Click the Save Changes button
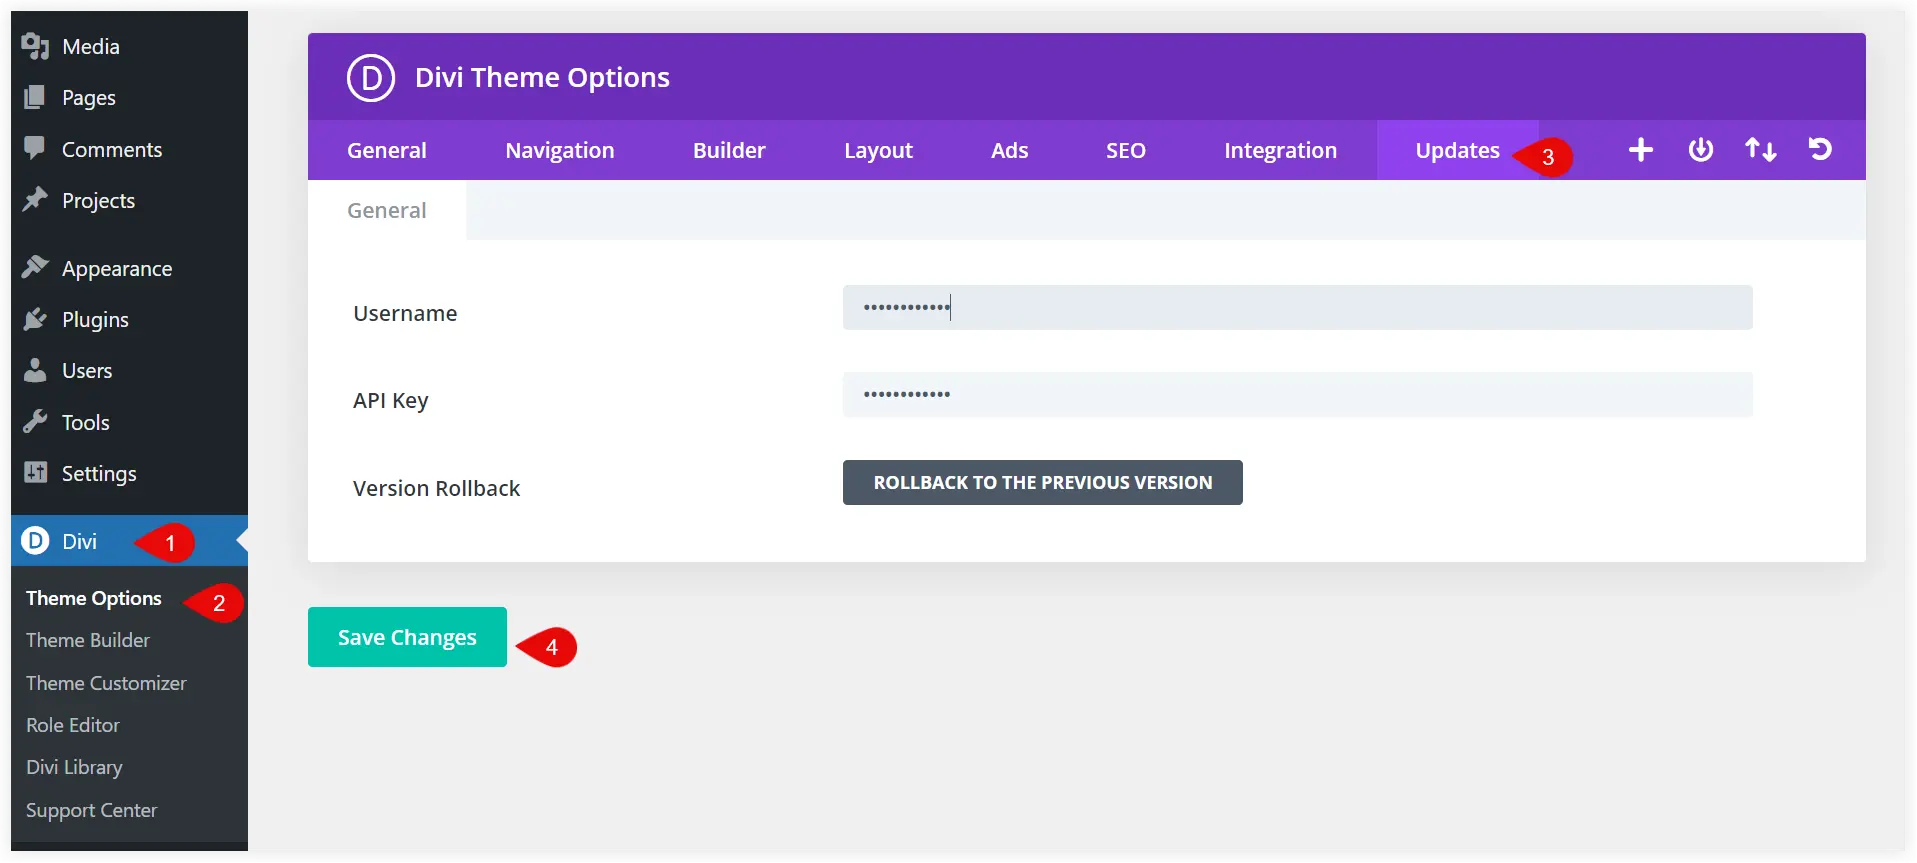This screenshot has height=863, width=1917. 407,637
